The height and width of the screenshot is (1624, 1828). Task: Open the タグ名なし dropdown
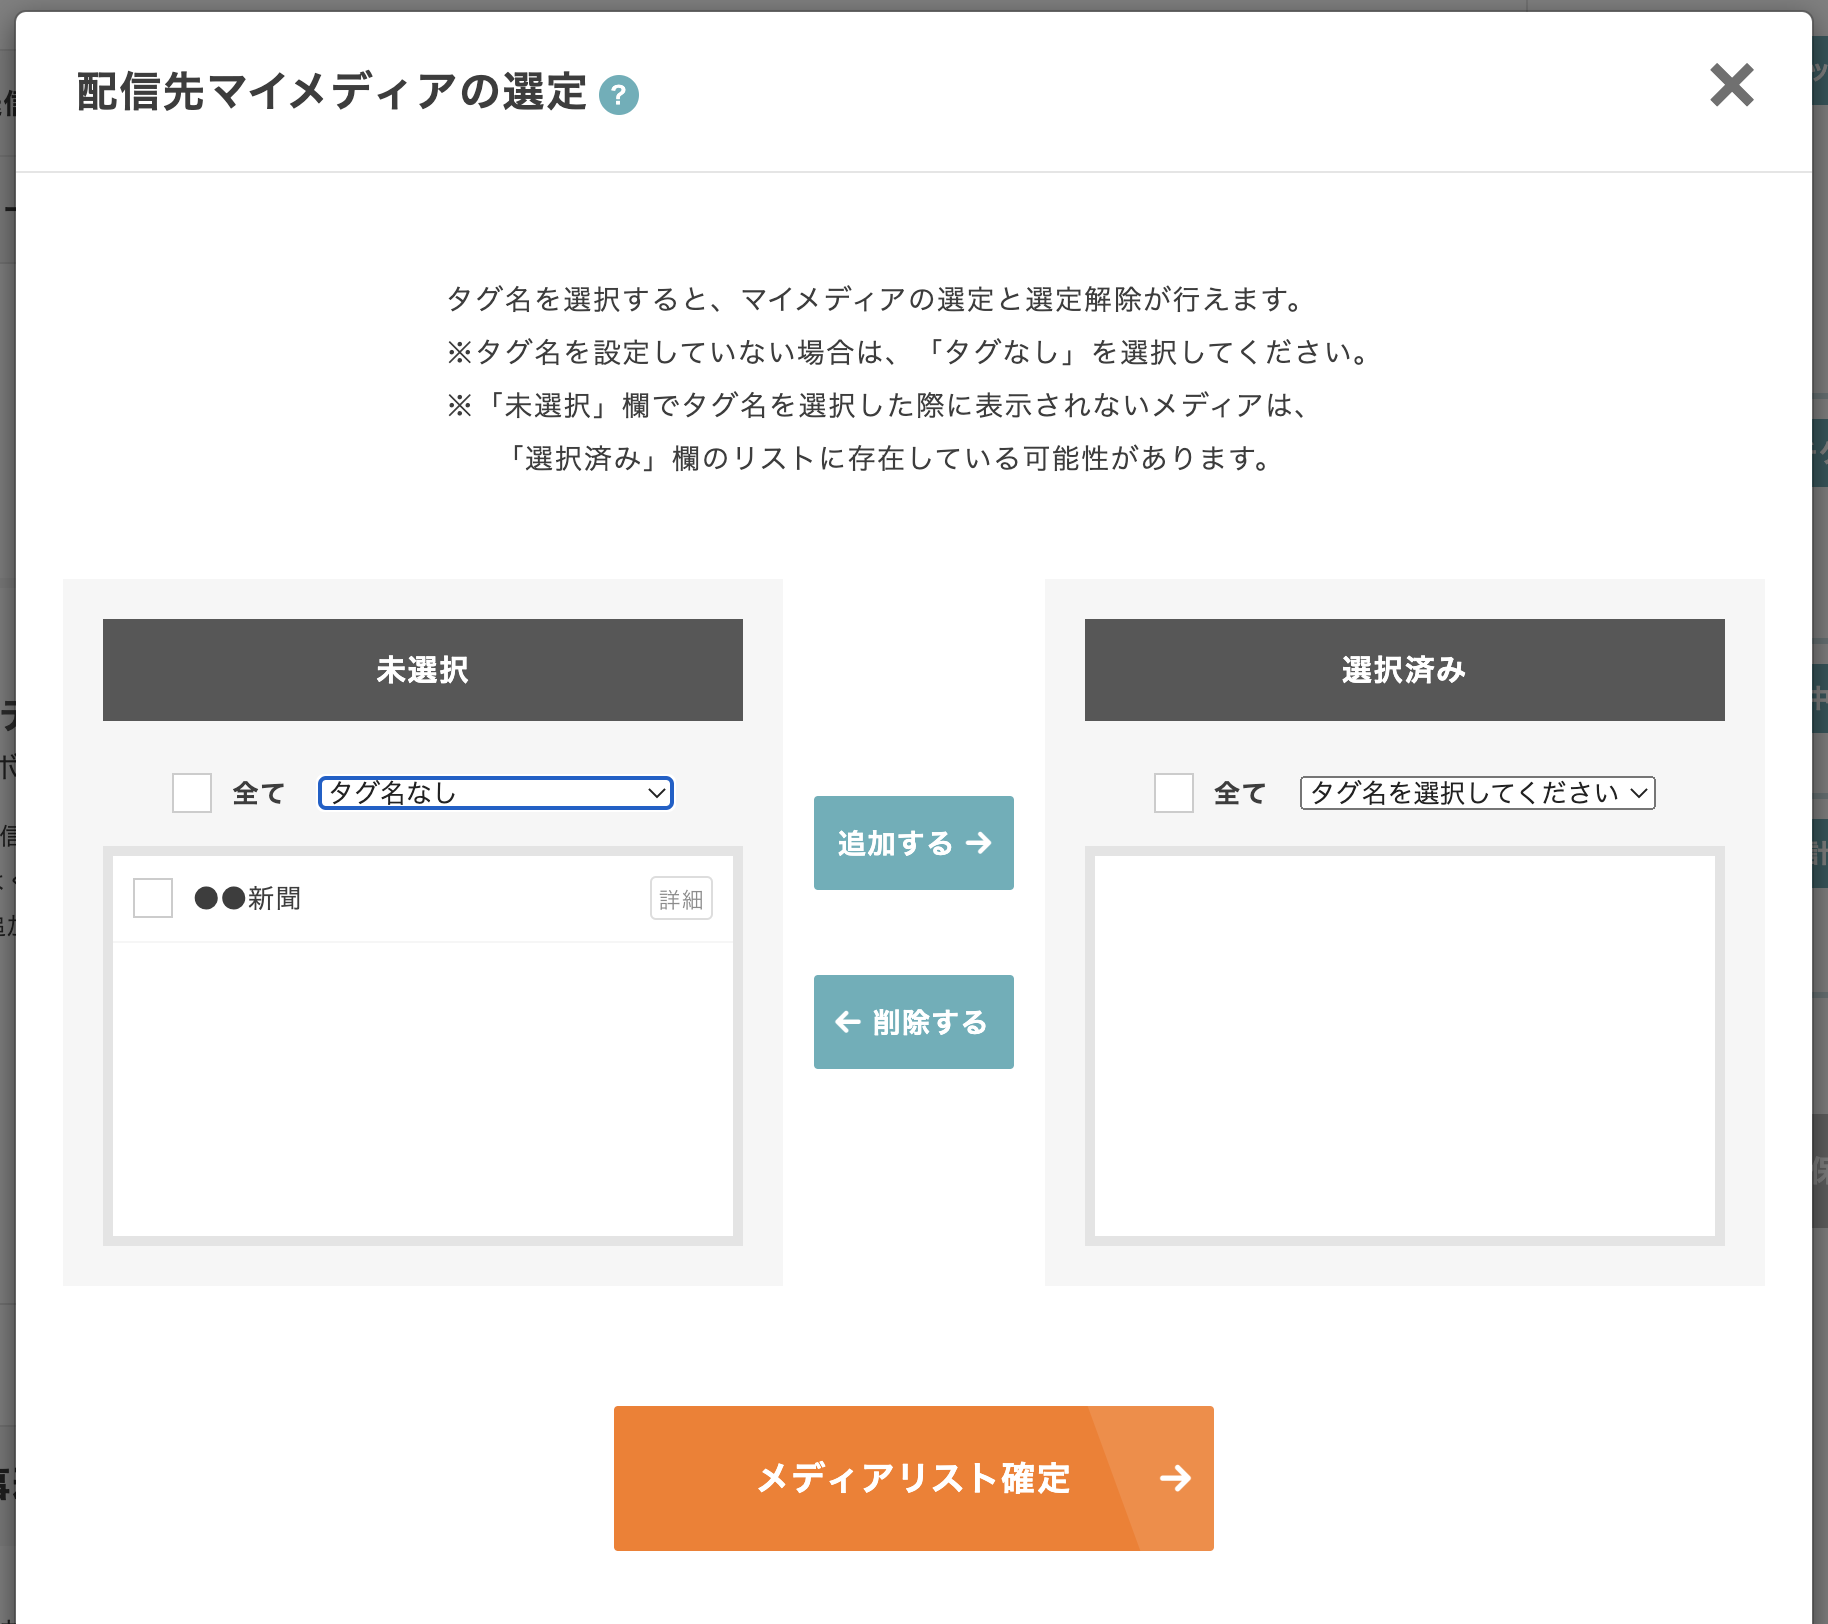pyautogui.click(x=495, y=793)
